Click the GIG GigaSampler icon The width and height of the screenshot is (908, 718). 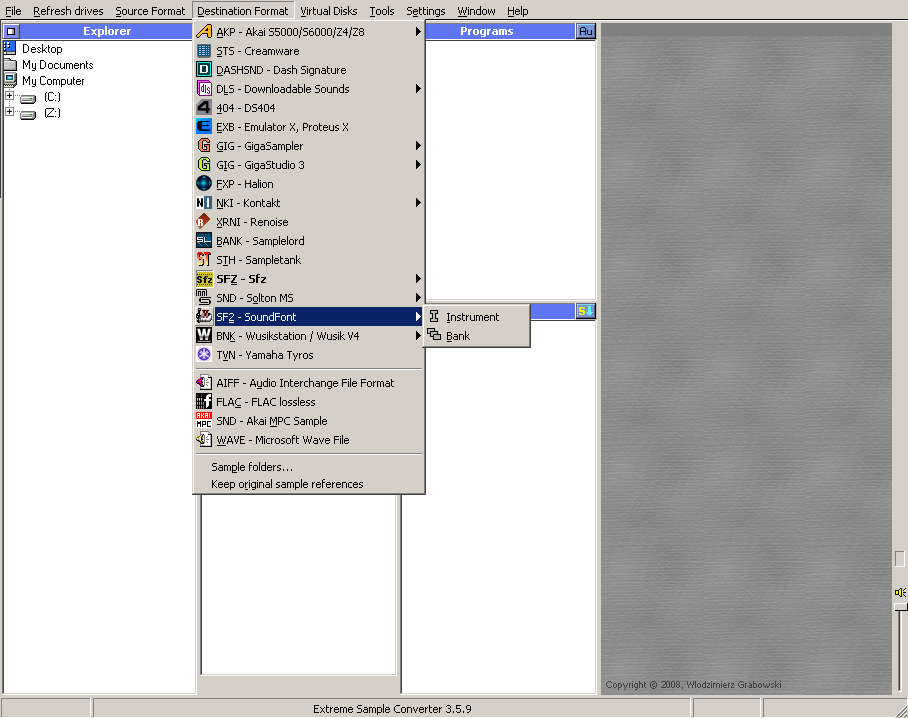(x=204, y=146)
